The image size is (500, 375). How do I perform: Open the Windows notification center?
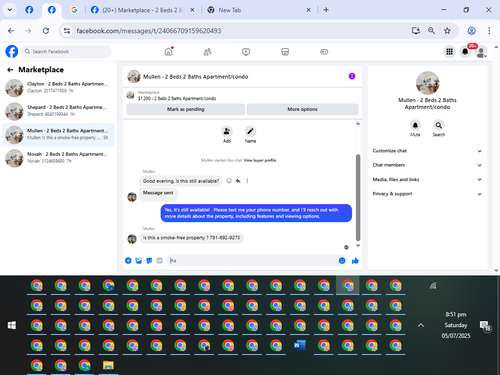click(485, 326)
